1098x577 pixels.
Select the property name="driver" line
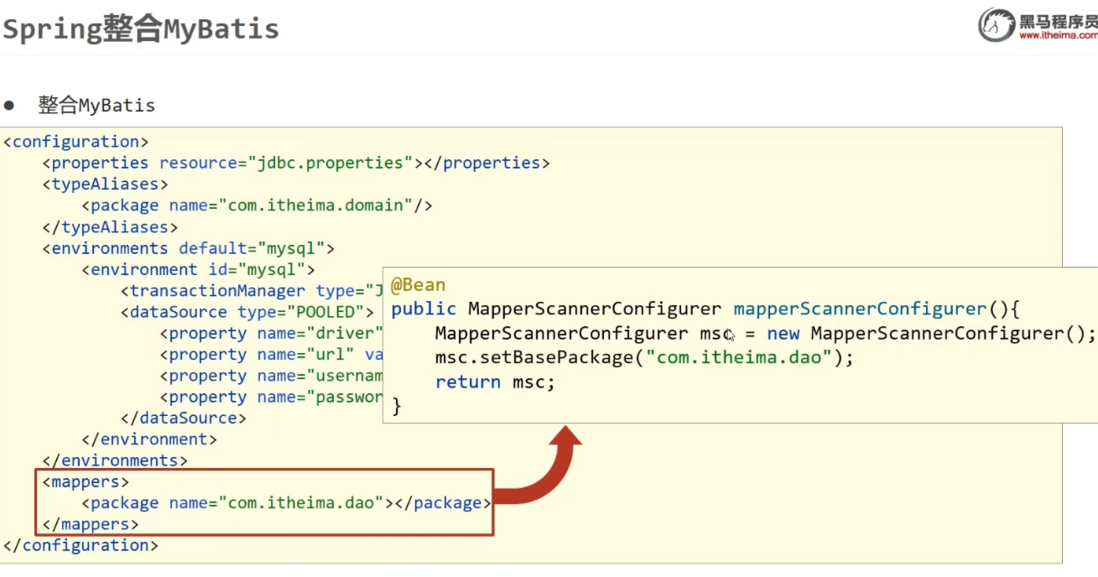tap(271, 333)
